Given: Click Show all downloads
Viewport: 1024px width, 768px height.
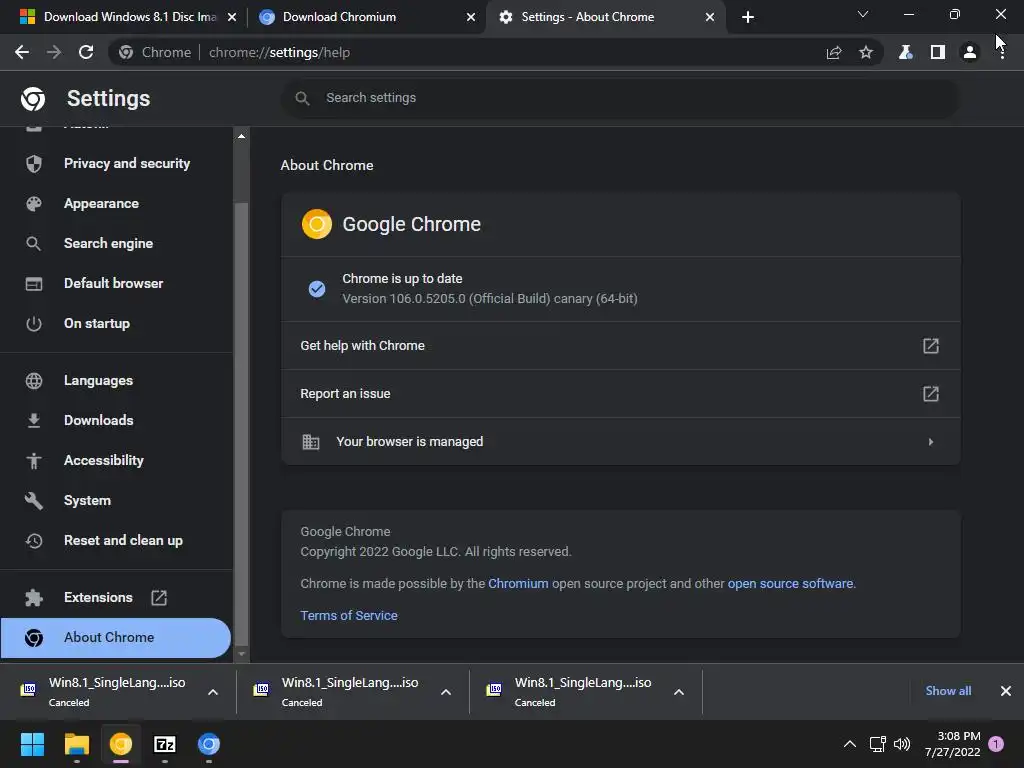Looking at the screenshot, I should pos(948,691).
